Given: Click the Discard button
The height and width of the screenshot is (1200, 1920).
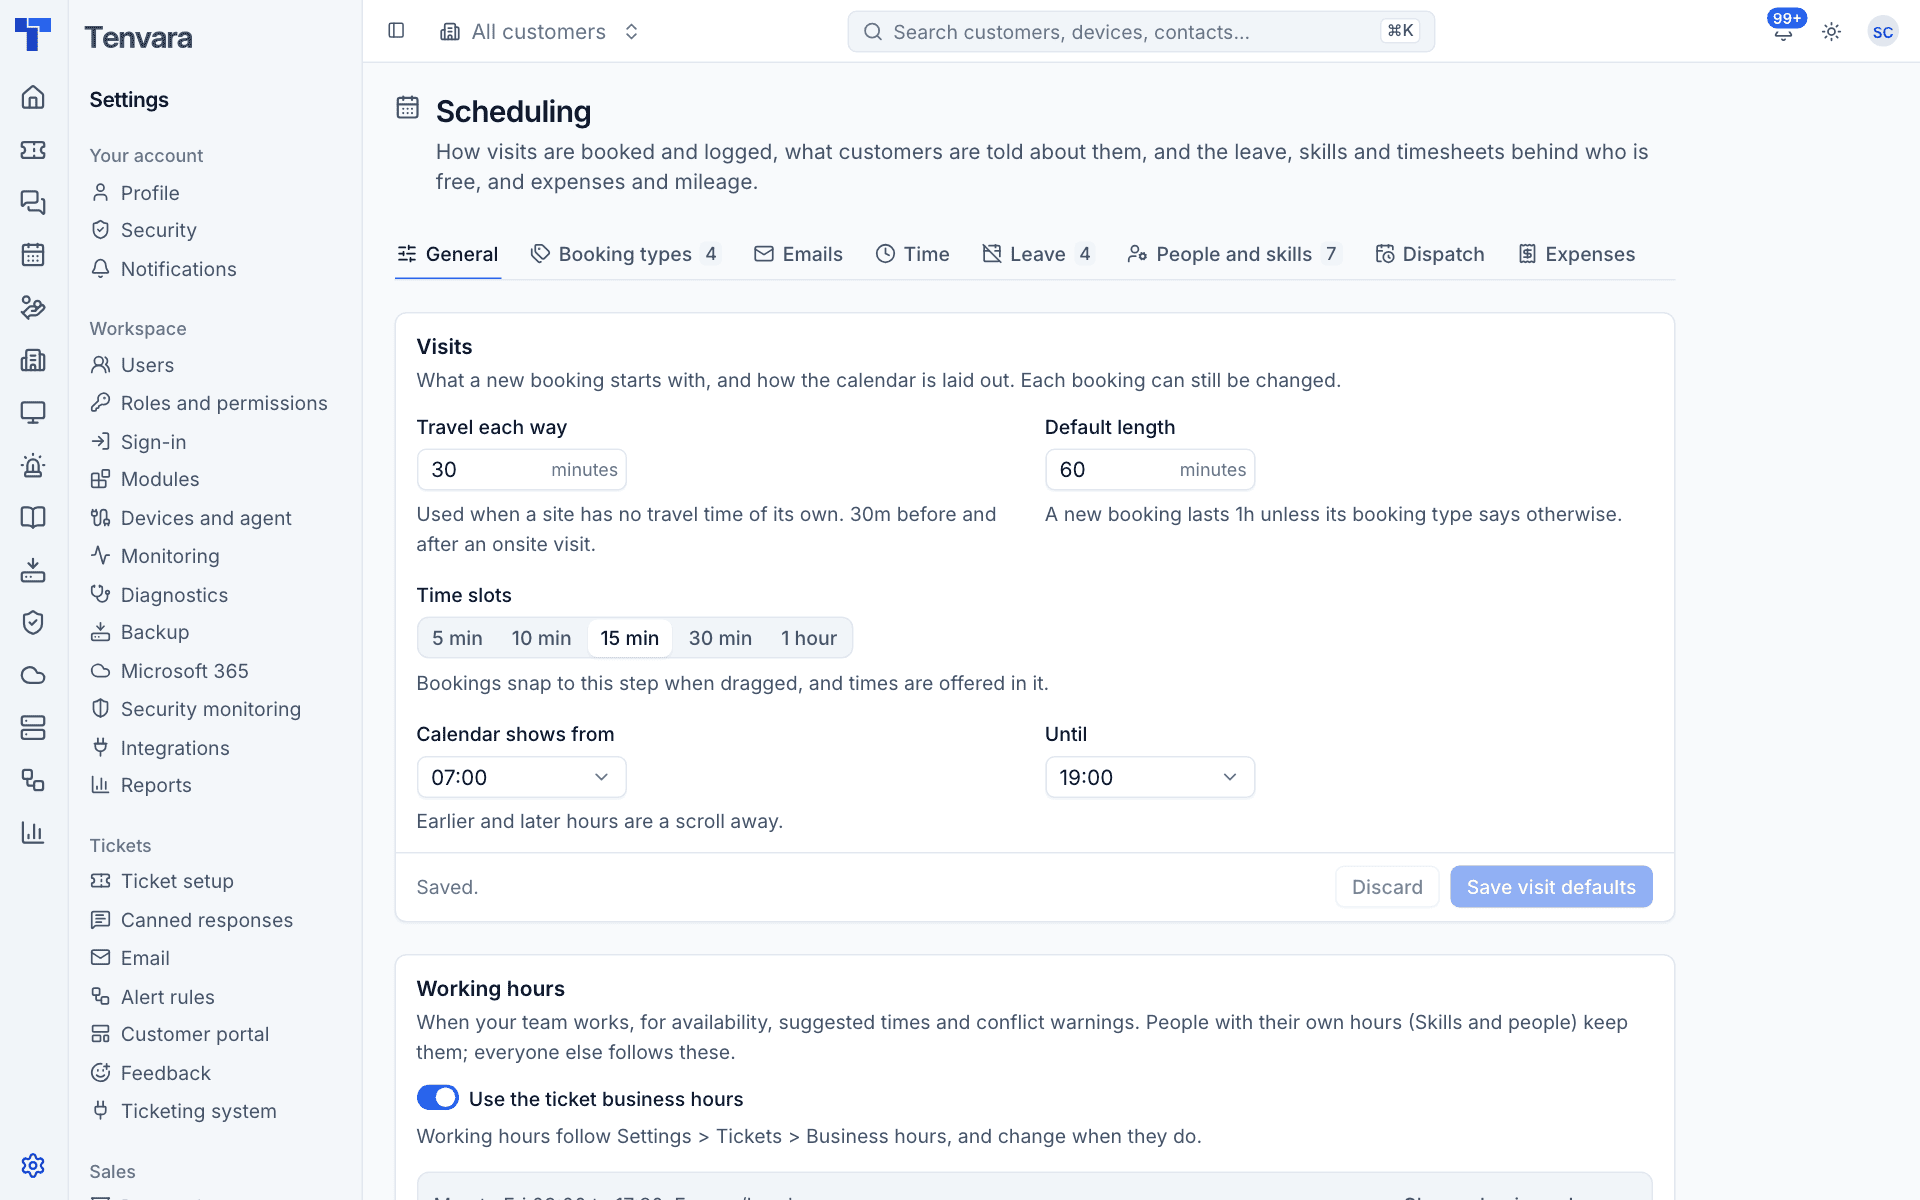Looking at the screenshot, I should [x=1387, y=887].
